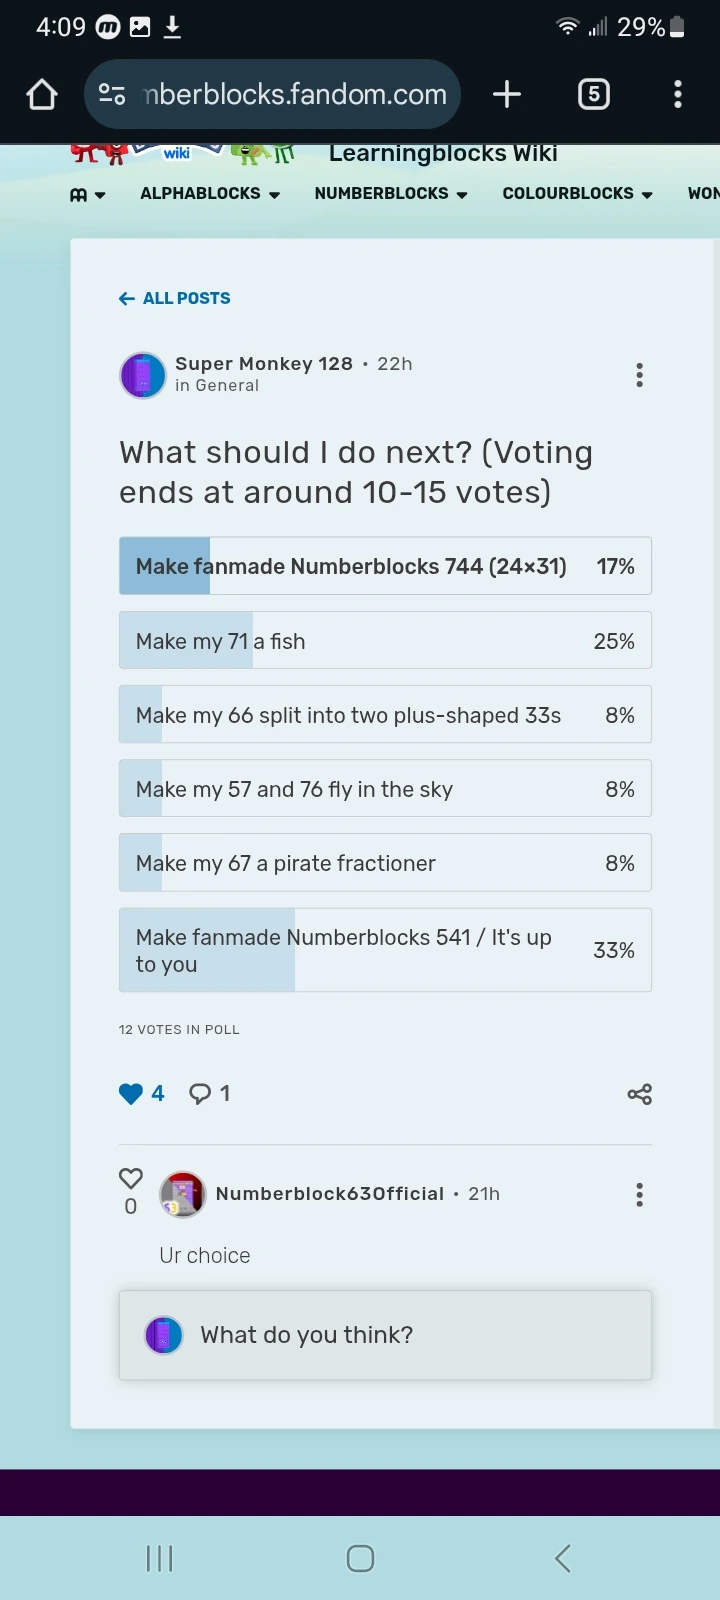Tap the home icon in browser toolbar
Screen dimensions: 720x1600
(41, 94)
